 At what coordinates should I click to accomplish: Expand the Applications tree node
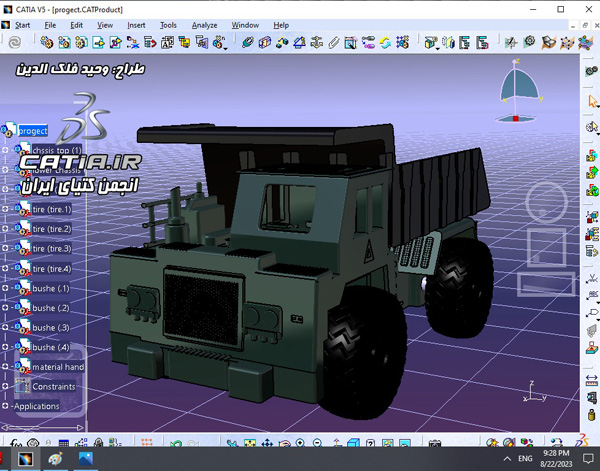point(5,406)
